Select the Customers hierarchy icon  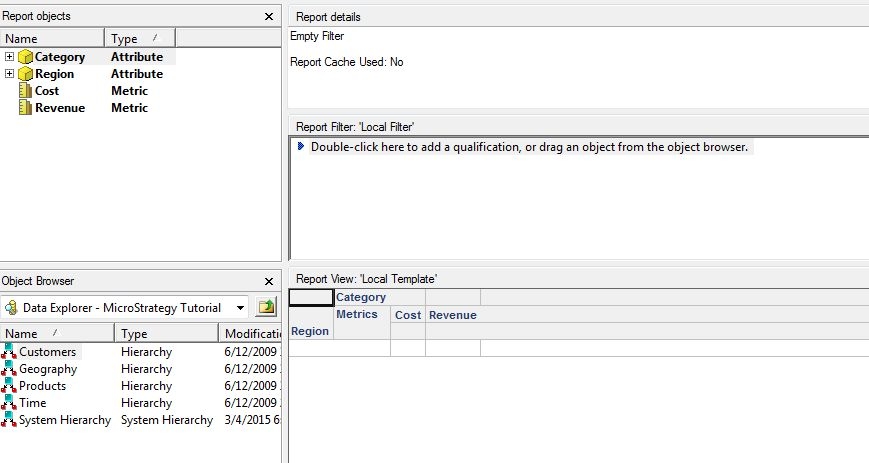9,352
